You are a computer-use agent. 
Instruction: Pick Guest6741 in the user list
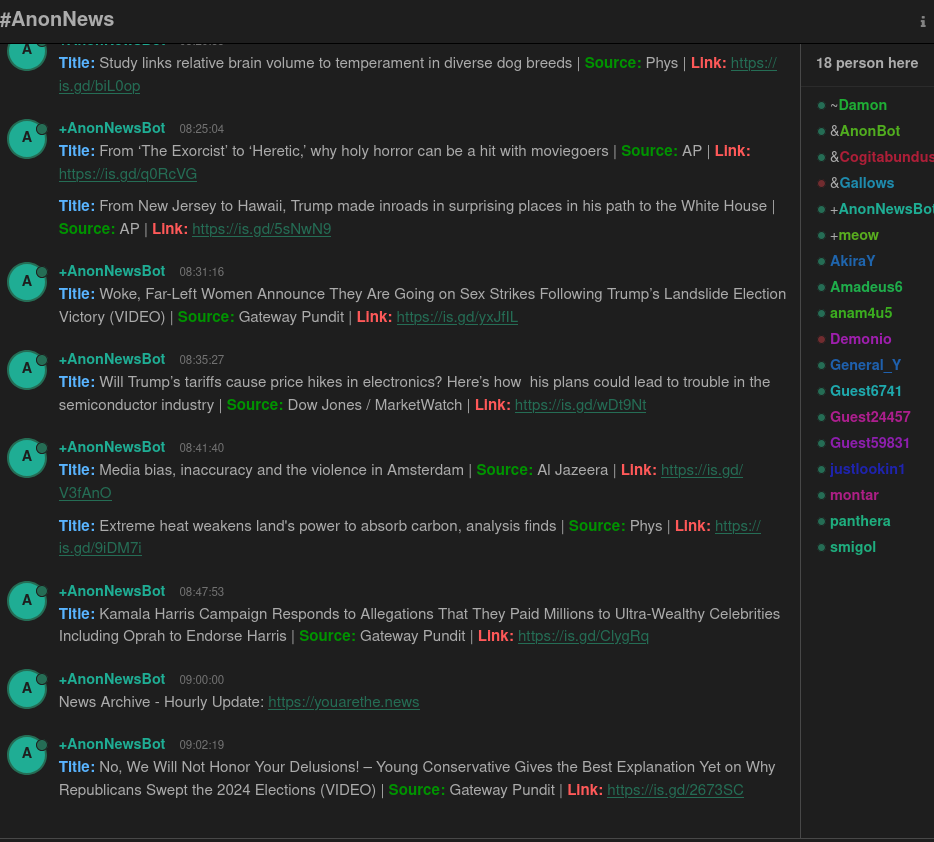pyautogui.click(x=865, y=391)
